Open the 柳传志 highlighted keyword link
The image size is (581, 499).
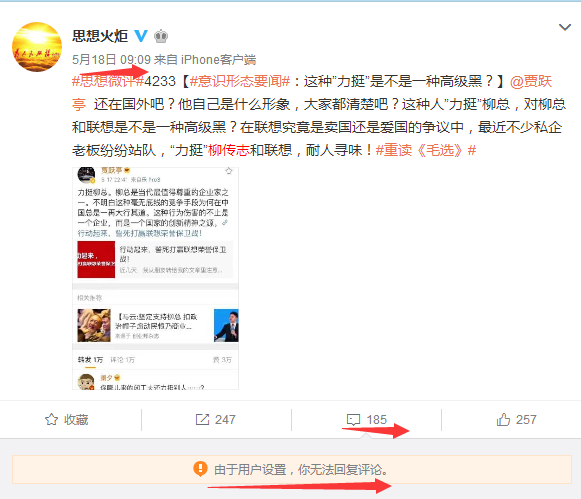pos(229,150)
